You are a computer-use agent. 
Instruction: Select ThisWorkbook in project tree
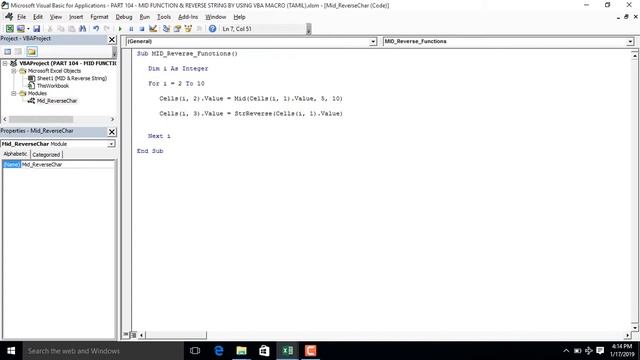(53, 86)
